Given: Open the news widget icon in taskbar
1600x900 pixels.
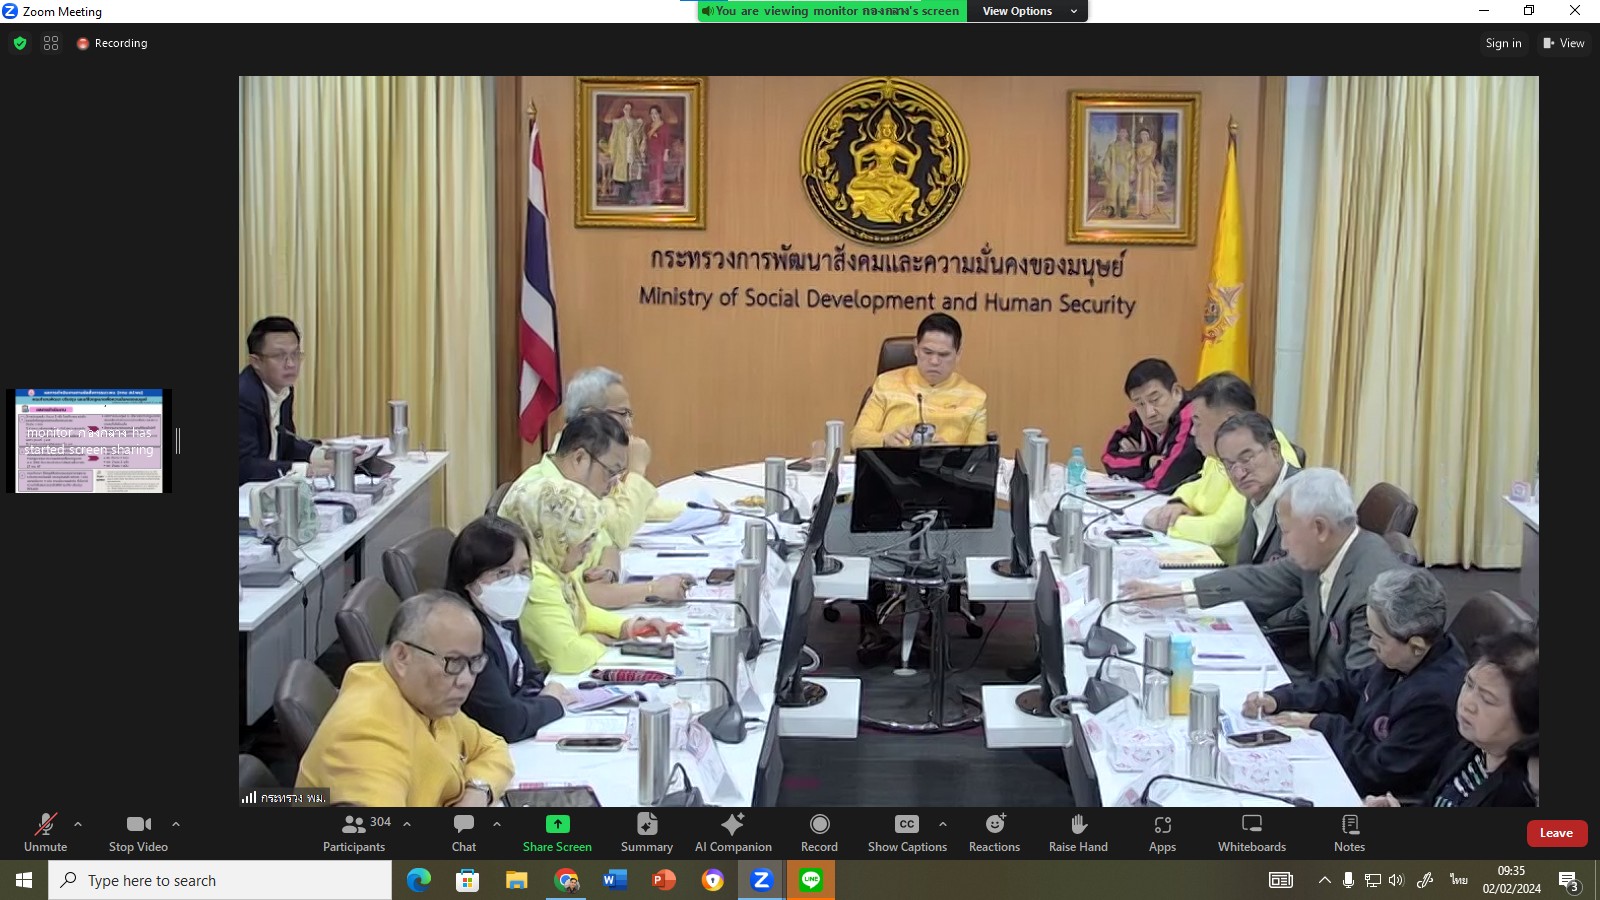Looking at the screenshot, I should [x=1281, y=880].
